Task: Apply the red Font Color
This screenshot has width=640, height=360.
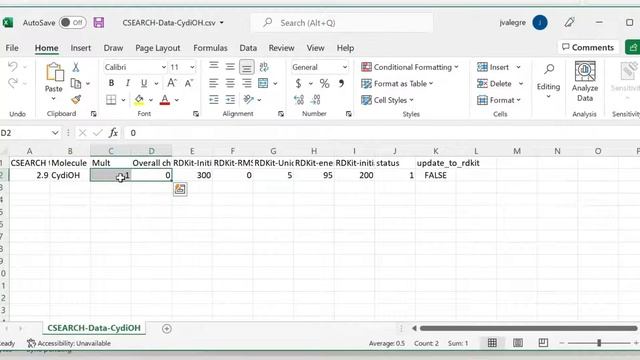Action: [x=165, y=100]
